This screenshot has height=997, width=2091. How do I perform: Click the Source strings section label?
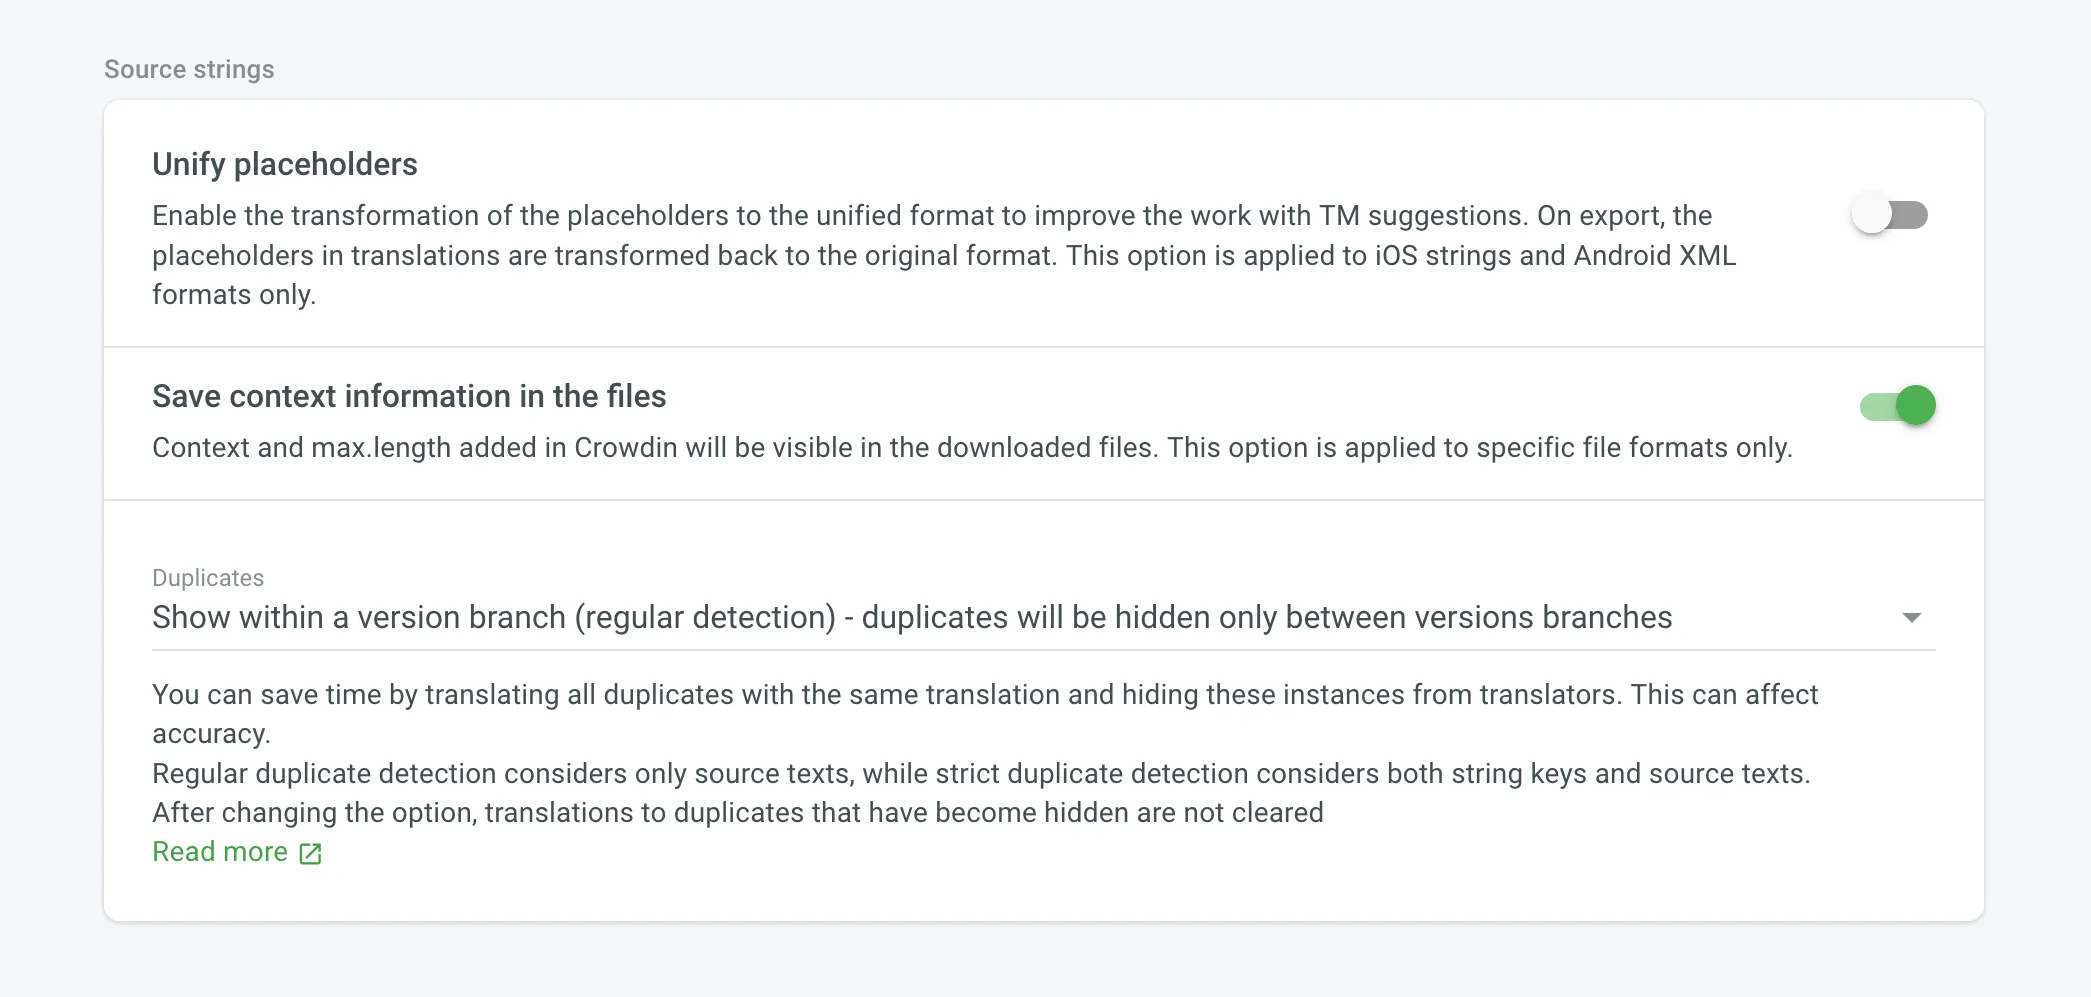pos(189,69)
